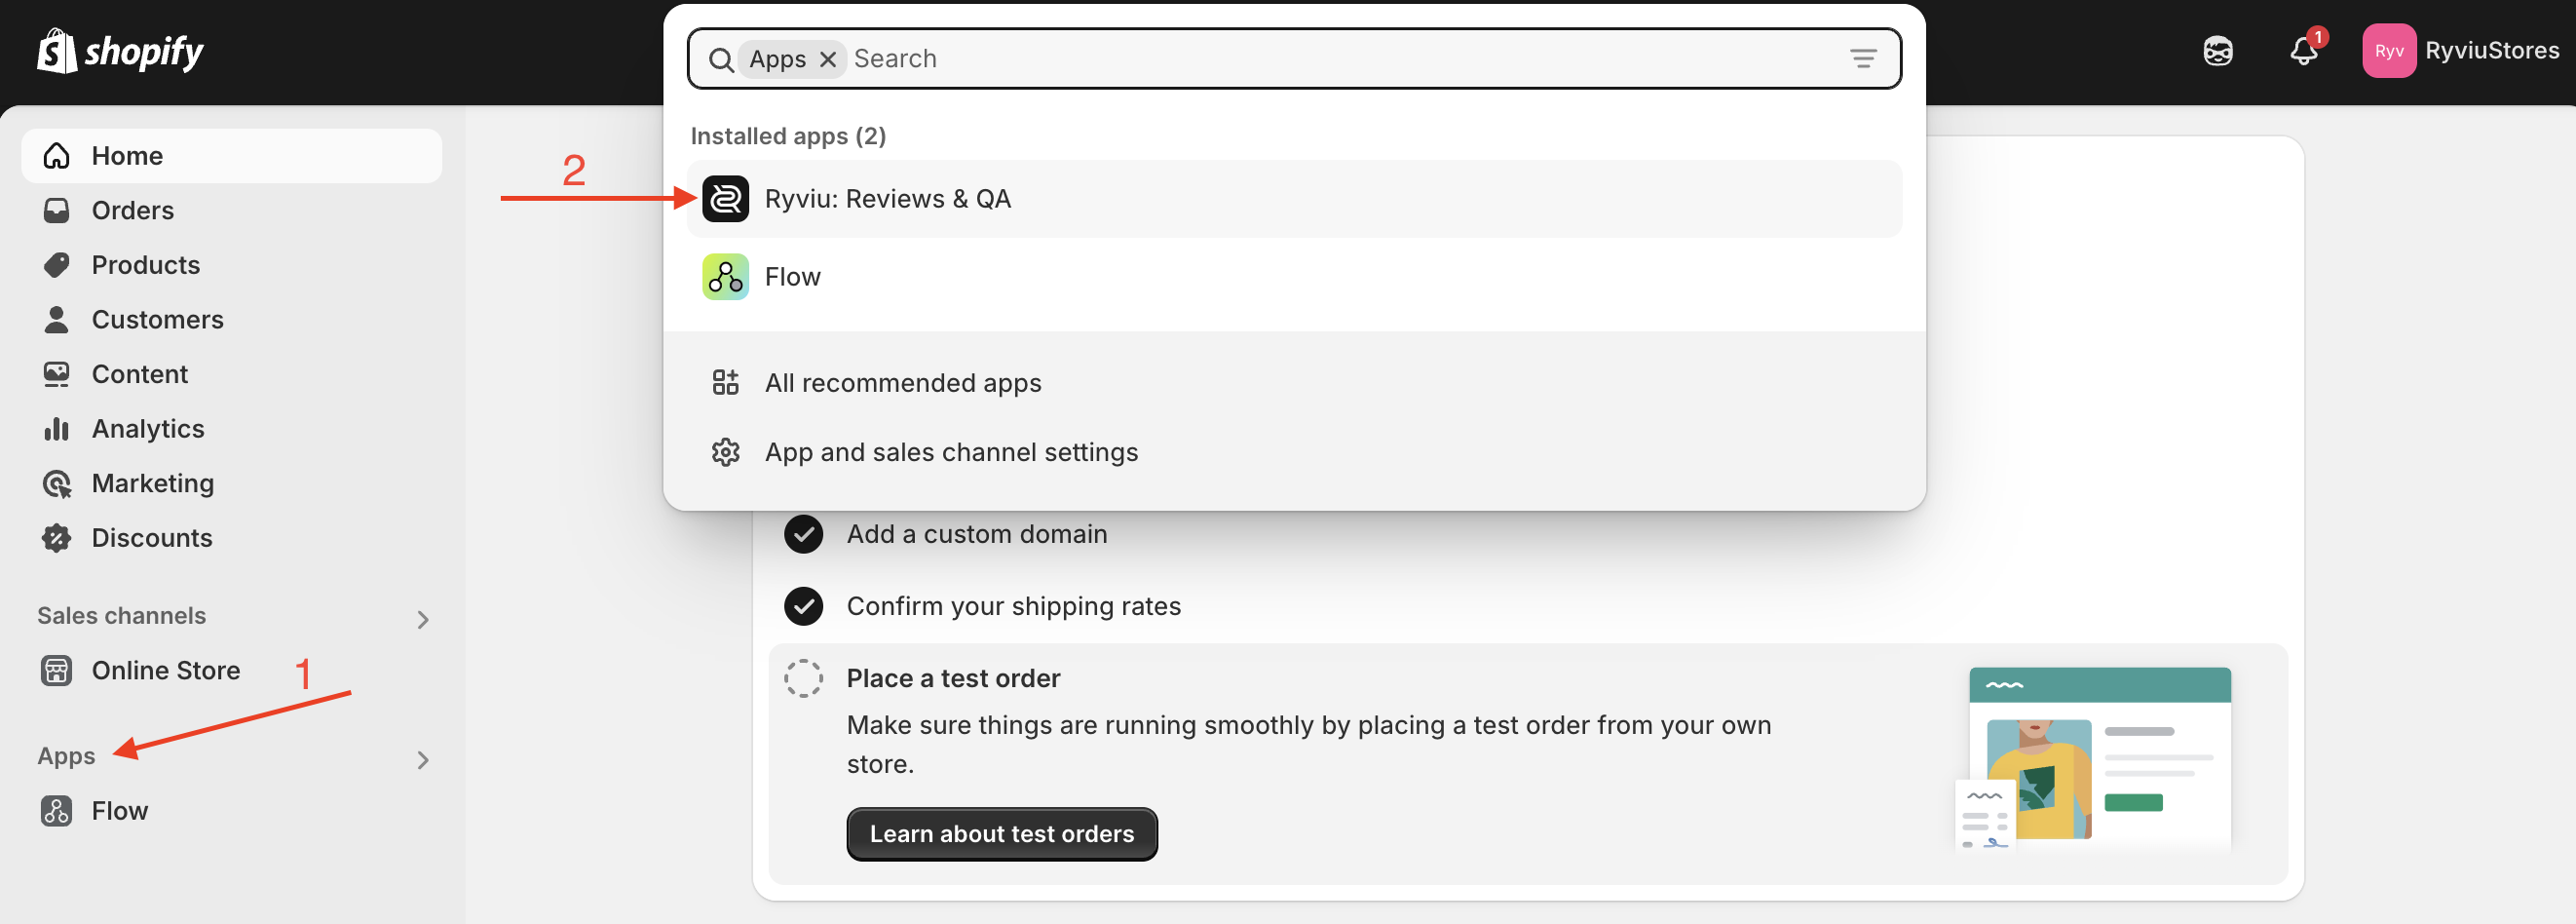
Task: Open Ryviu: Reviews & QA app
Action: tap(1294, 199)
